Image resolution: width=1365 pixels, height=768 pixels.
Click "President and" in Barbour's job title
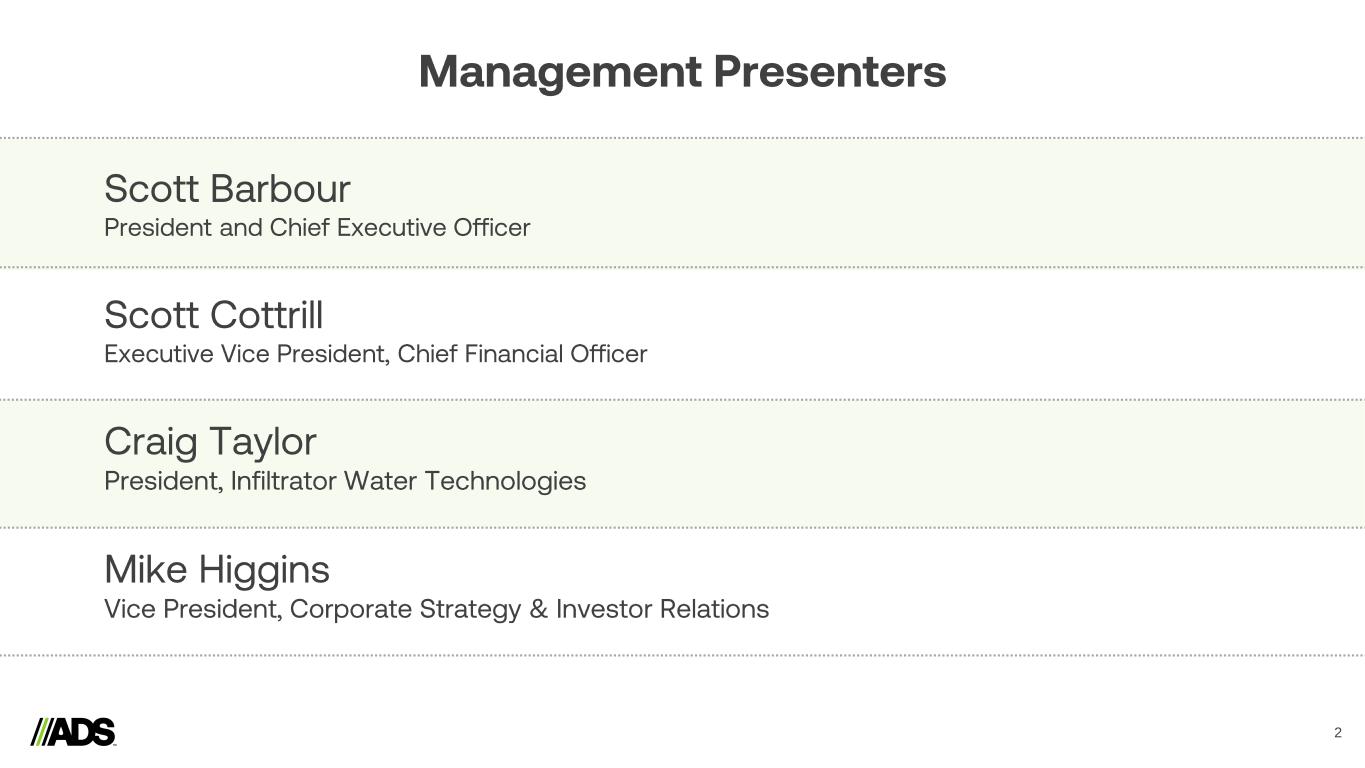183,228
